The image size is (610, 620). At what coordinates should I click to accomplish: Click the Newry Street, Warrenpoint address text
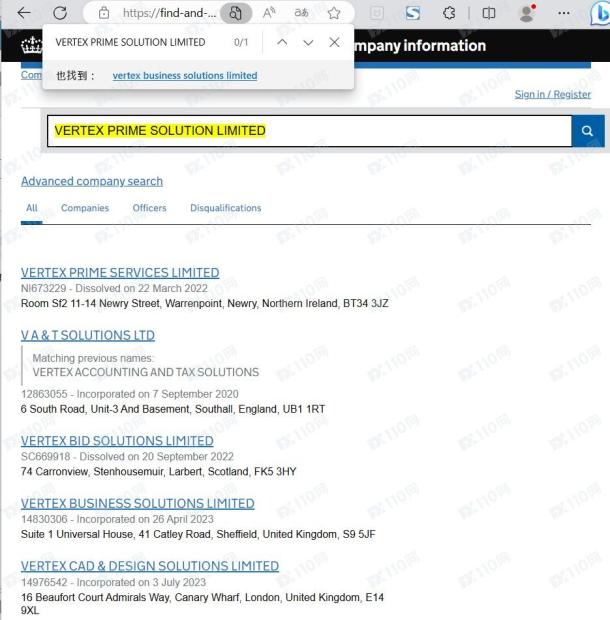[205, 304]
